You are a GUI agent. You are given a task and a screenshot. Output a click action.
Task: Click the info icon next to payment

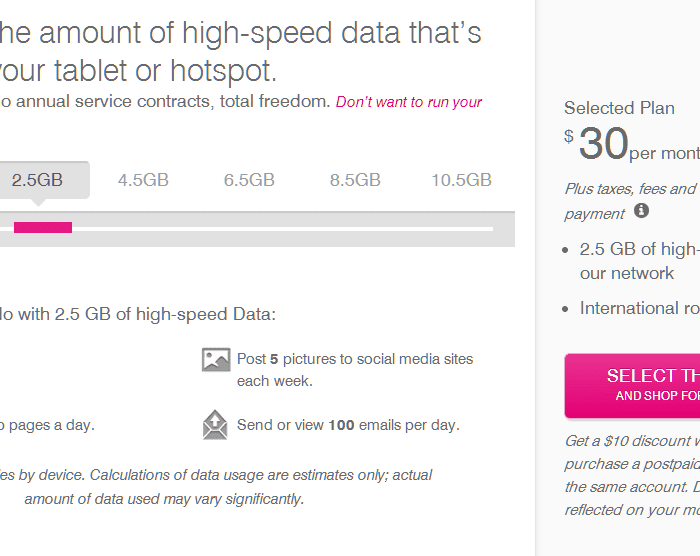click(642, 211)
